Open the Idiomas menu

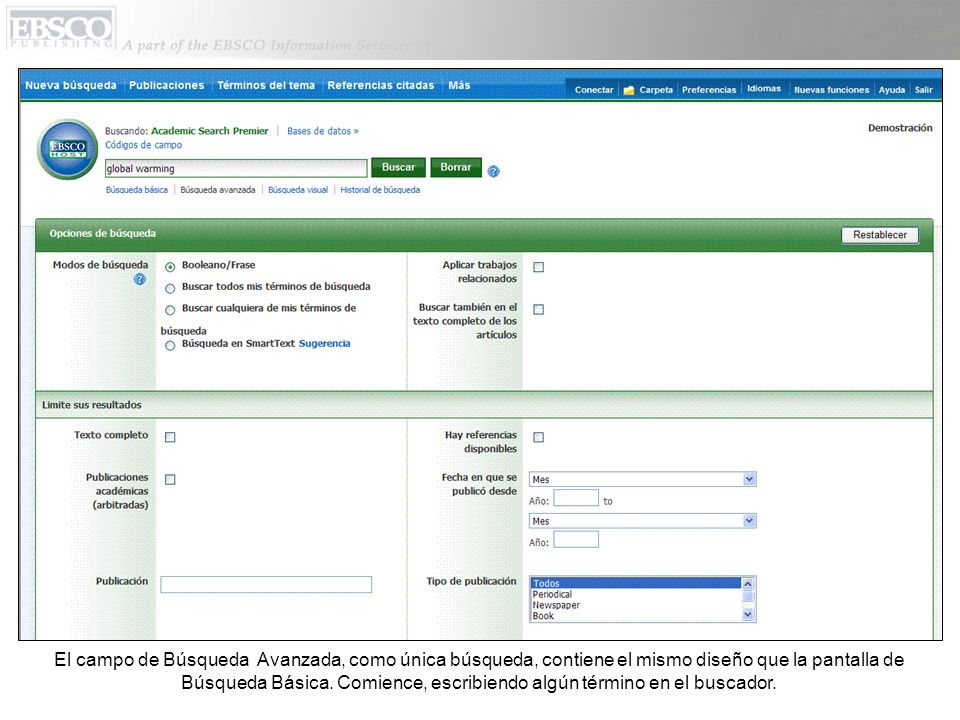click(x=763, y=88)
